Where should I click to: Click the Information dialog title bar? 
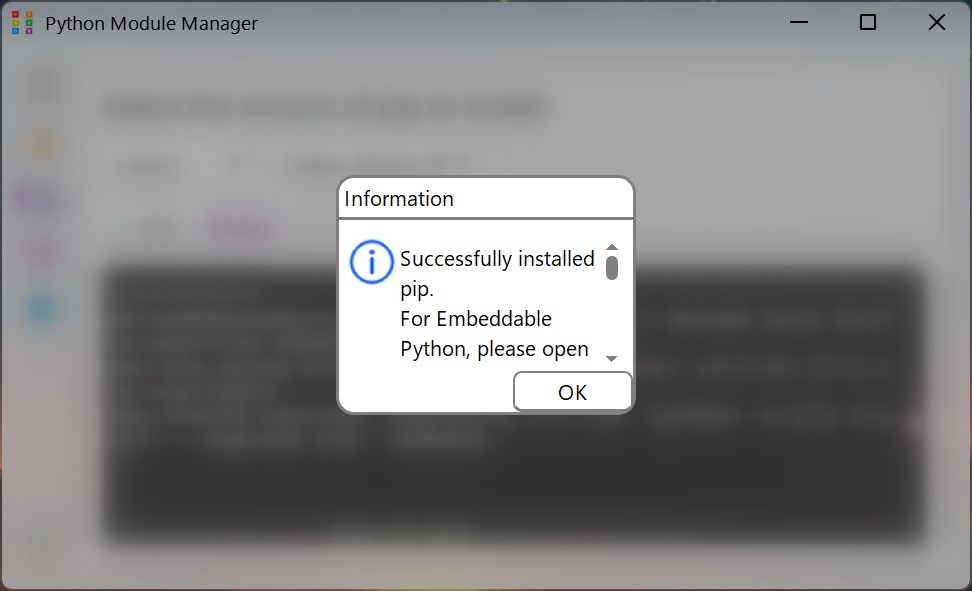(x=486, y=198)
